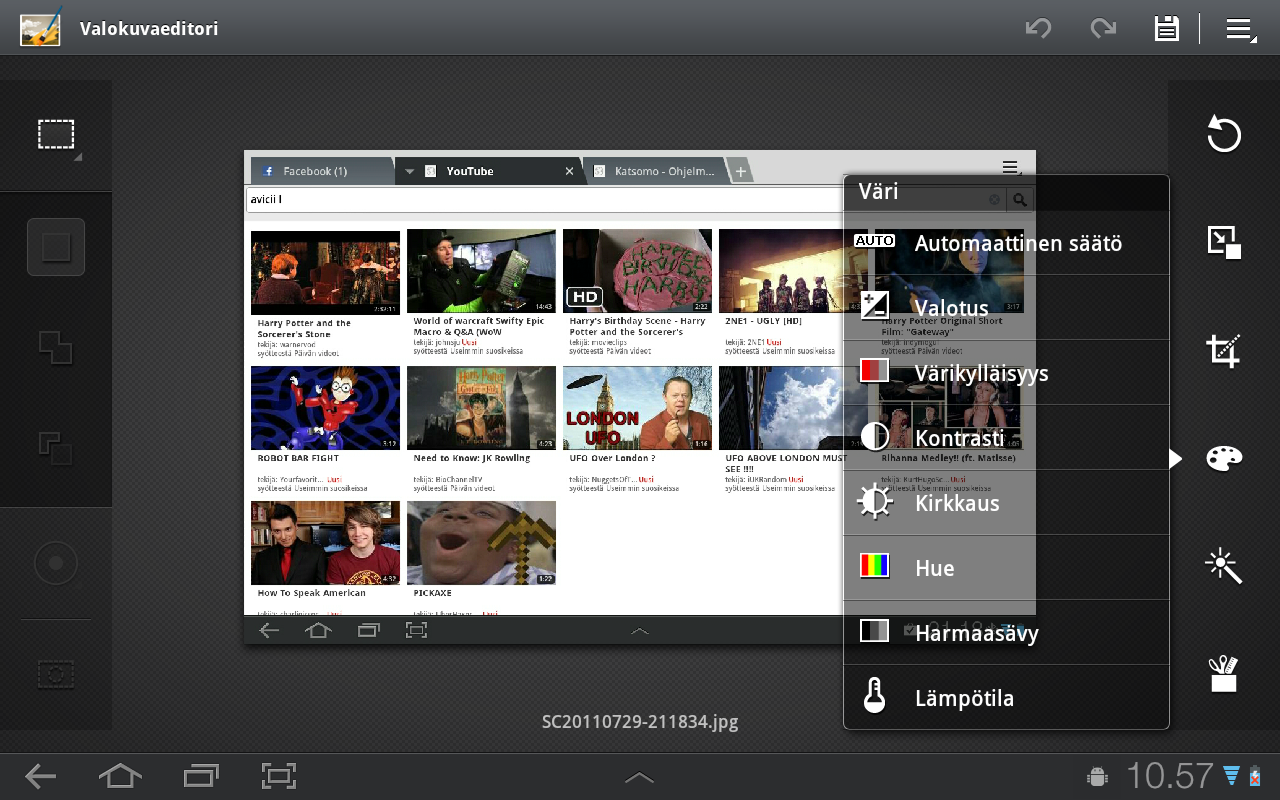This screenshot has height=800, width=1280.
Task: Tap the sun brightness icon
Action: pyautogui.click(x=875, y=502)
